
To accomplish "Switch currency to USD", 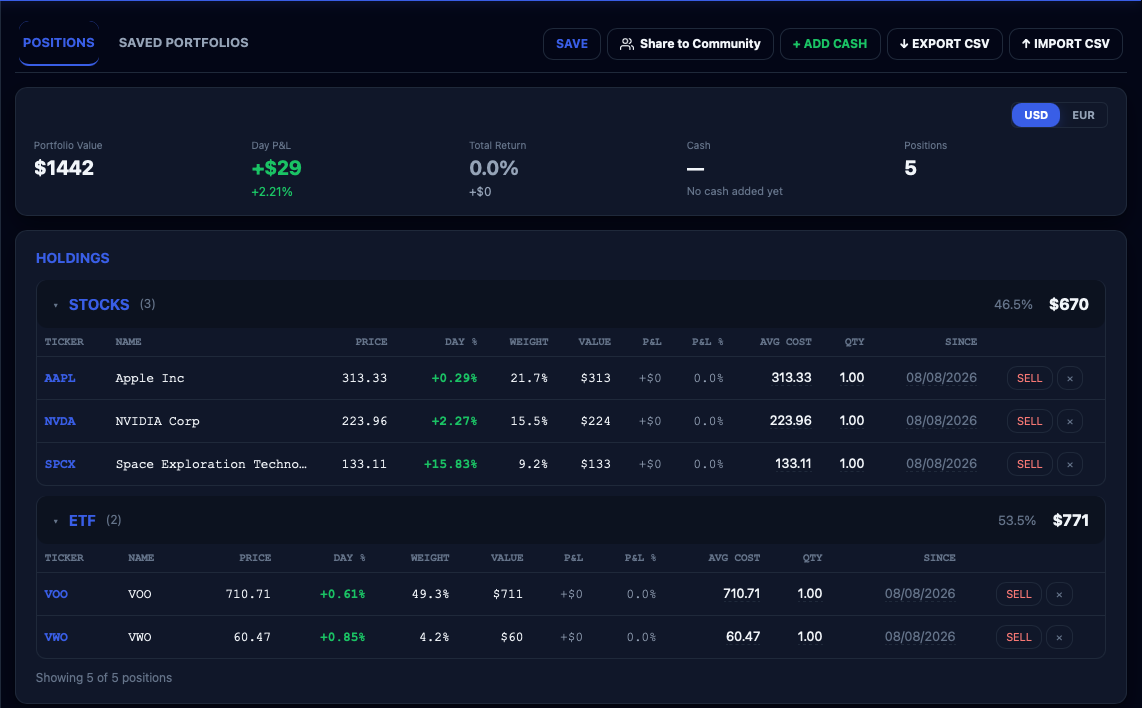I will point(1036,115).
